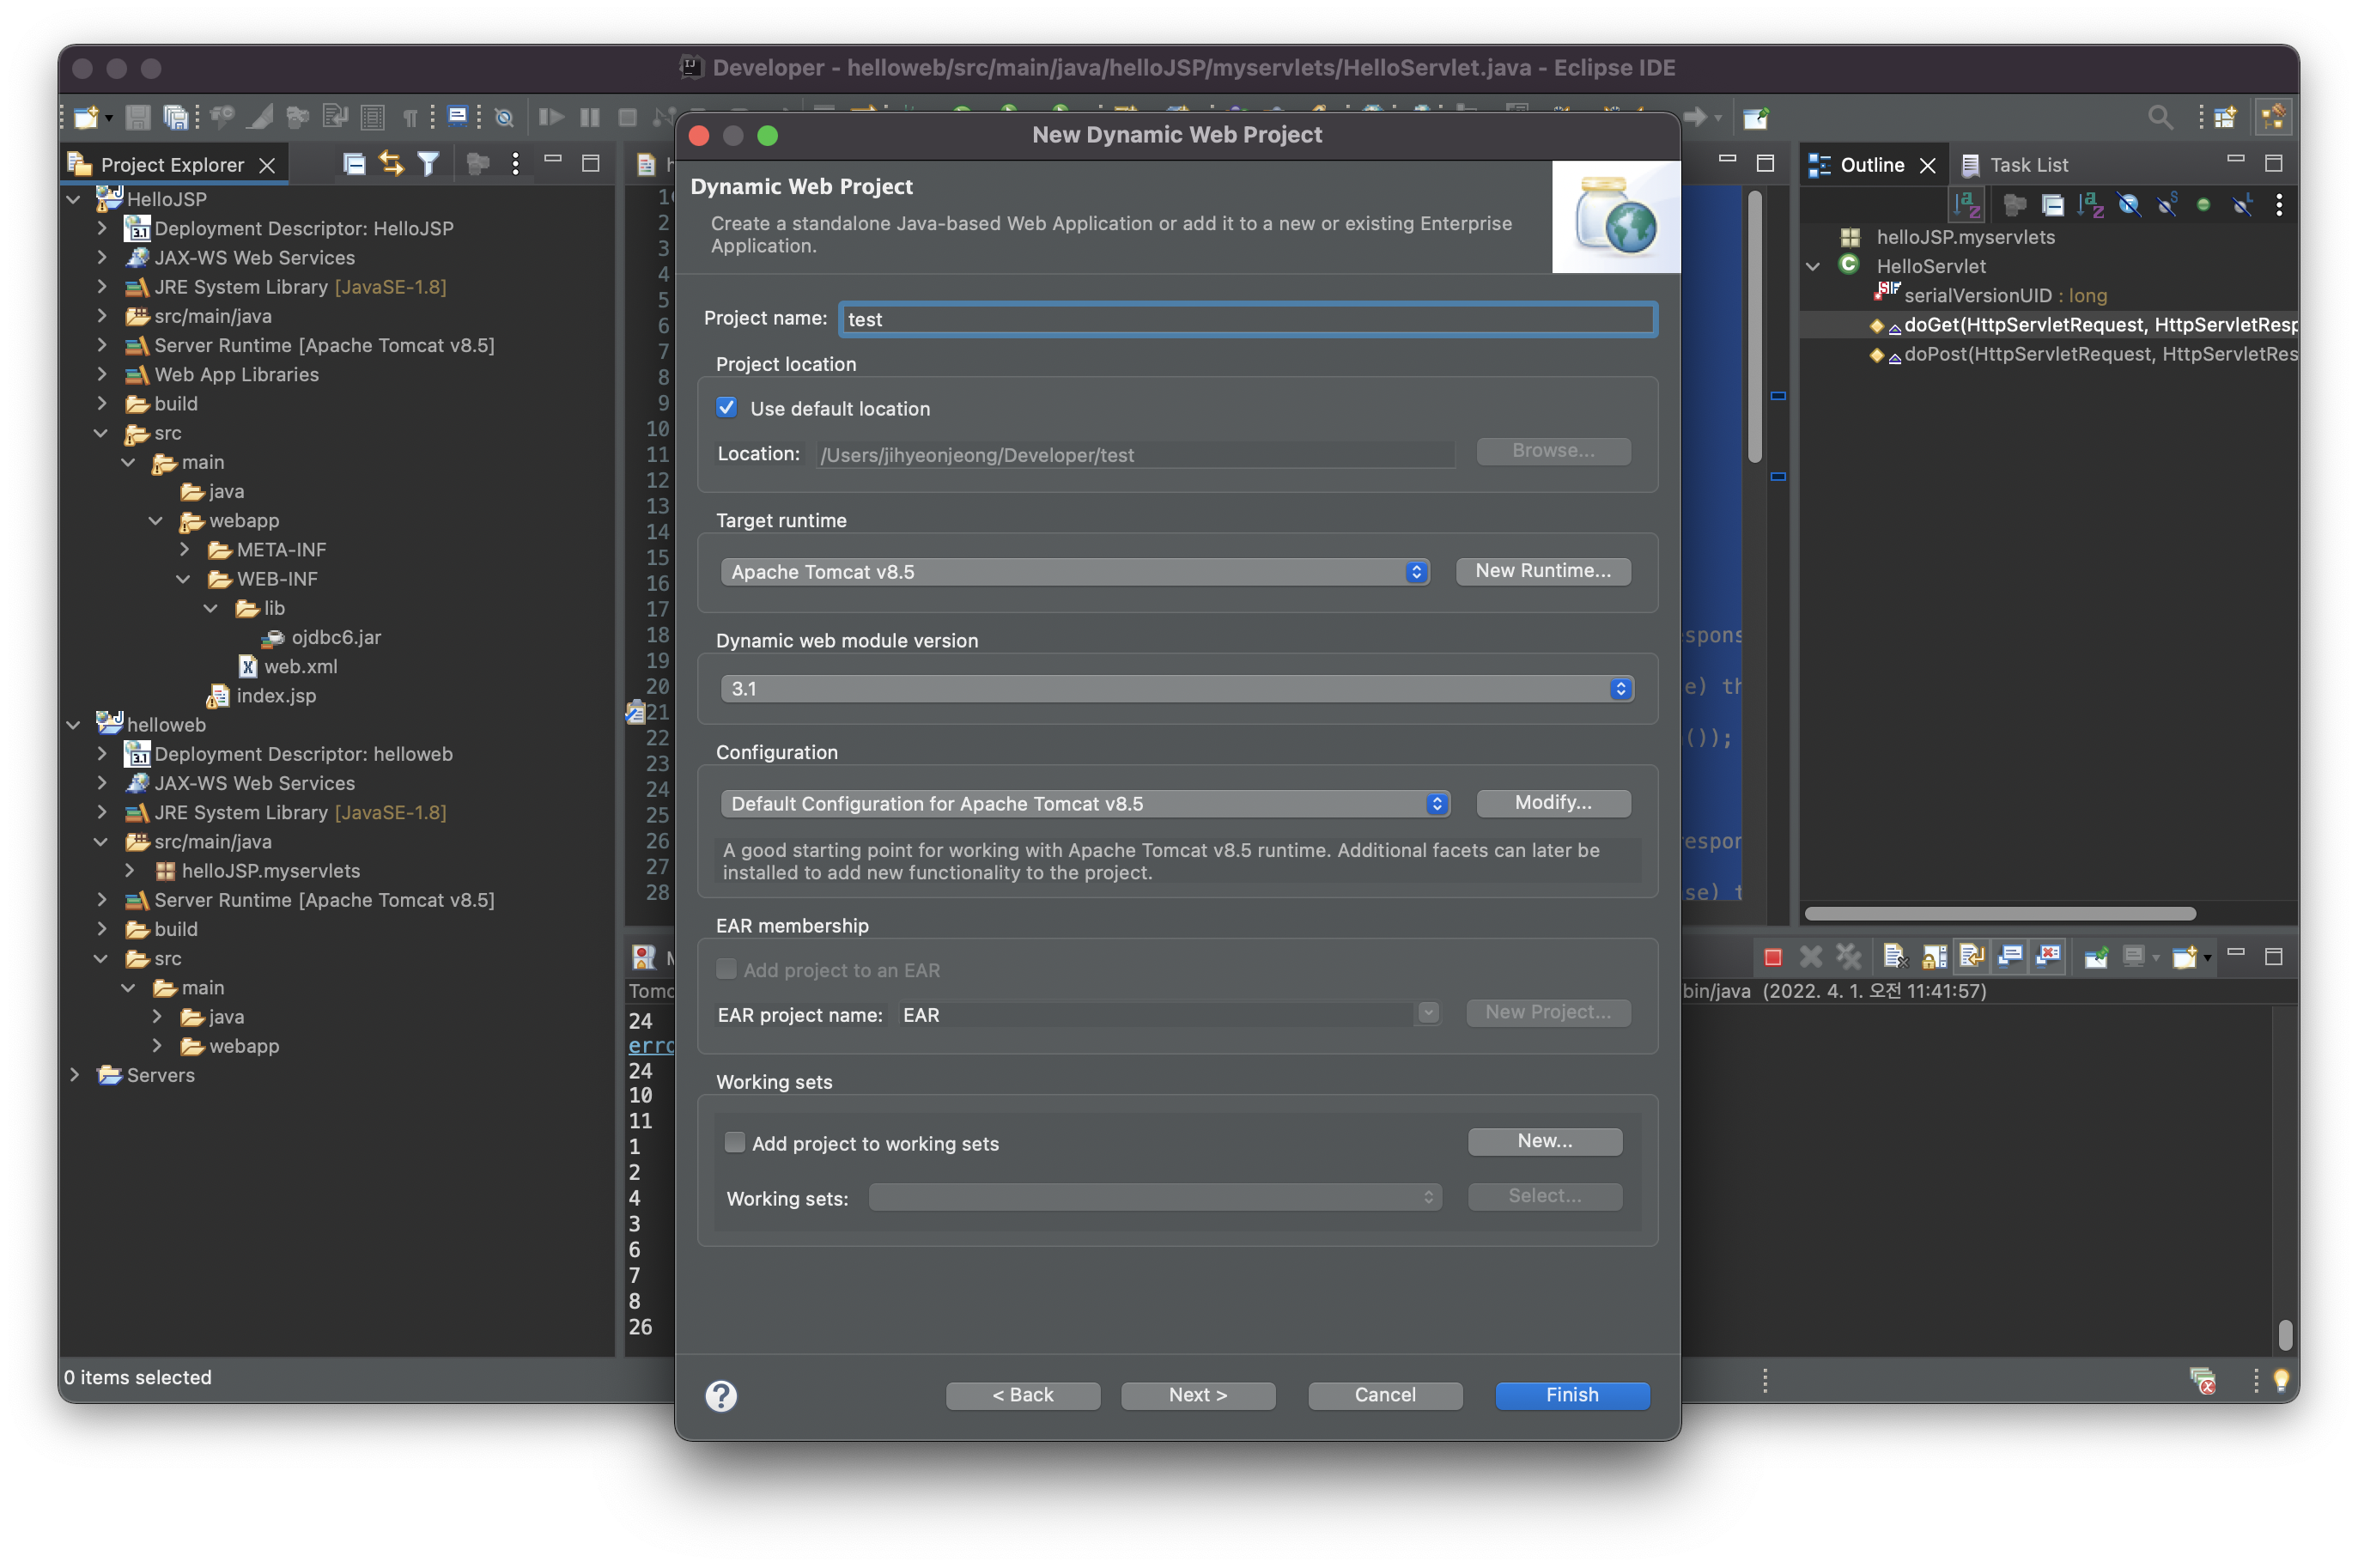Click the New Runtime... button
Viewport: 2358px width, 1568px height.
click(x=1542, y=571)
